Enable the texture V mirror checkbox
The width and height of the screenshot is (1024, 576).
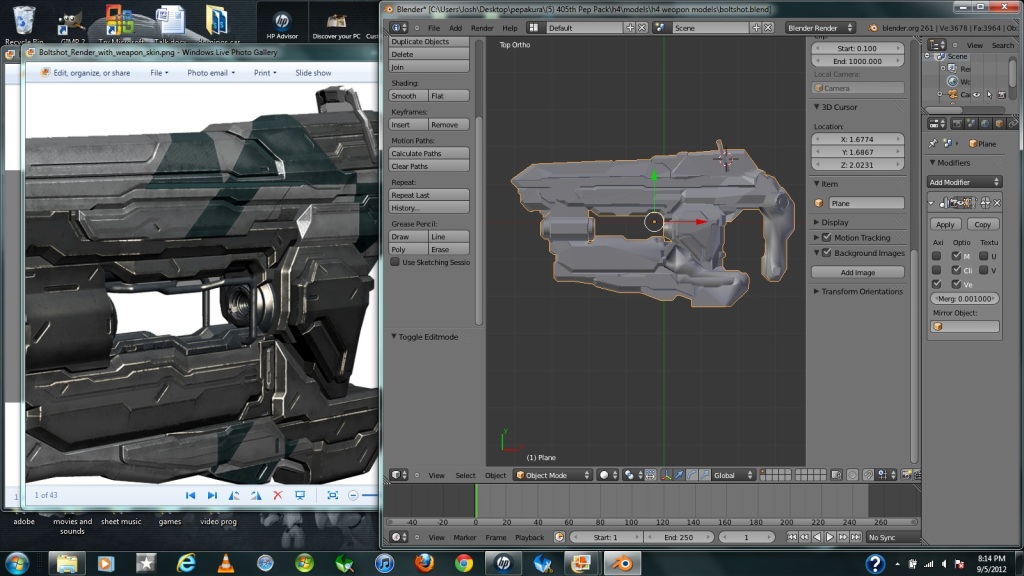click(x=984, y=270)
